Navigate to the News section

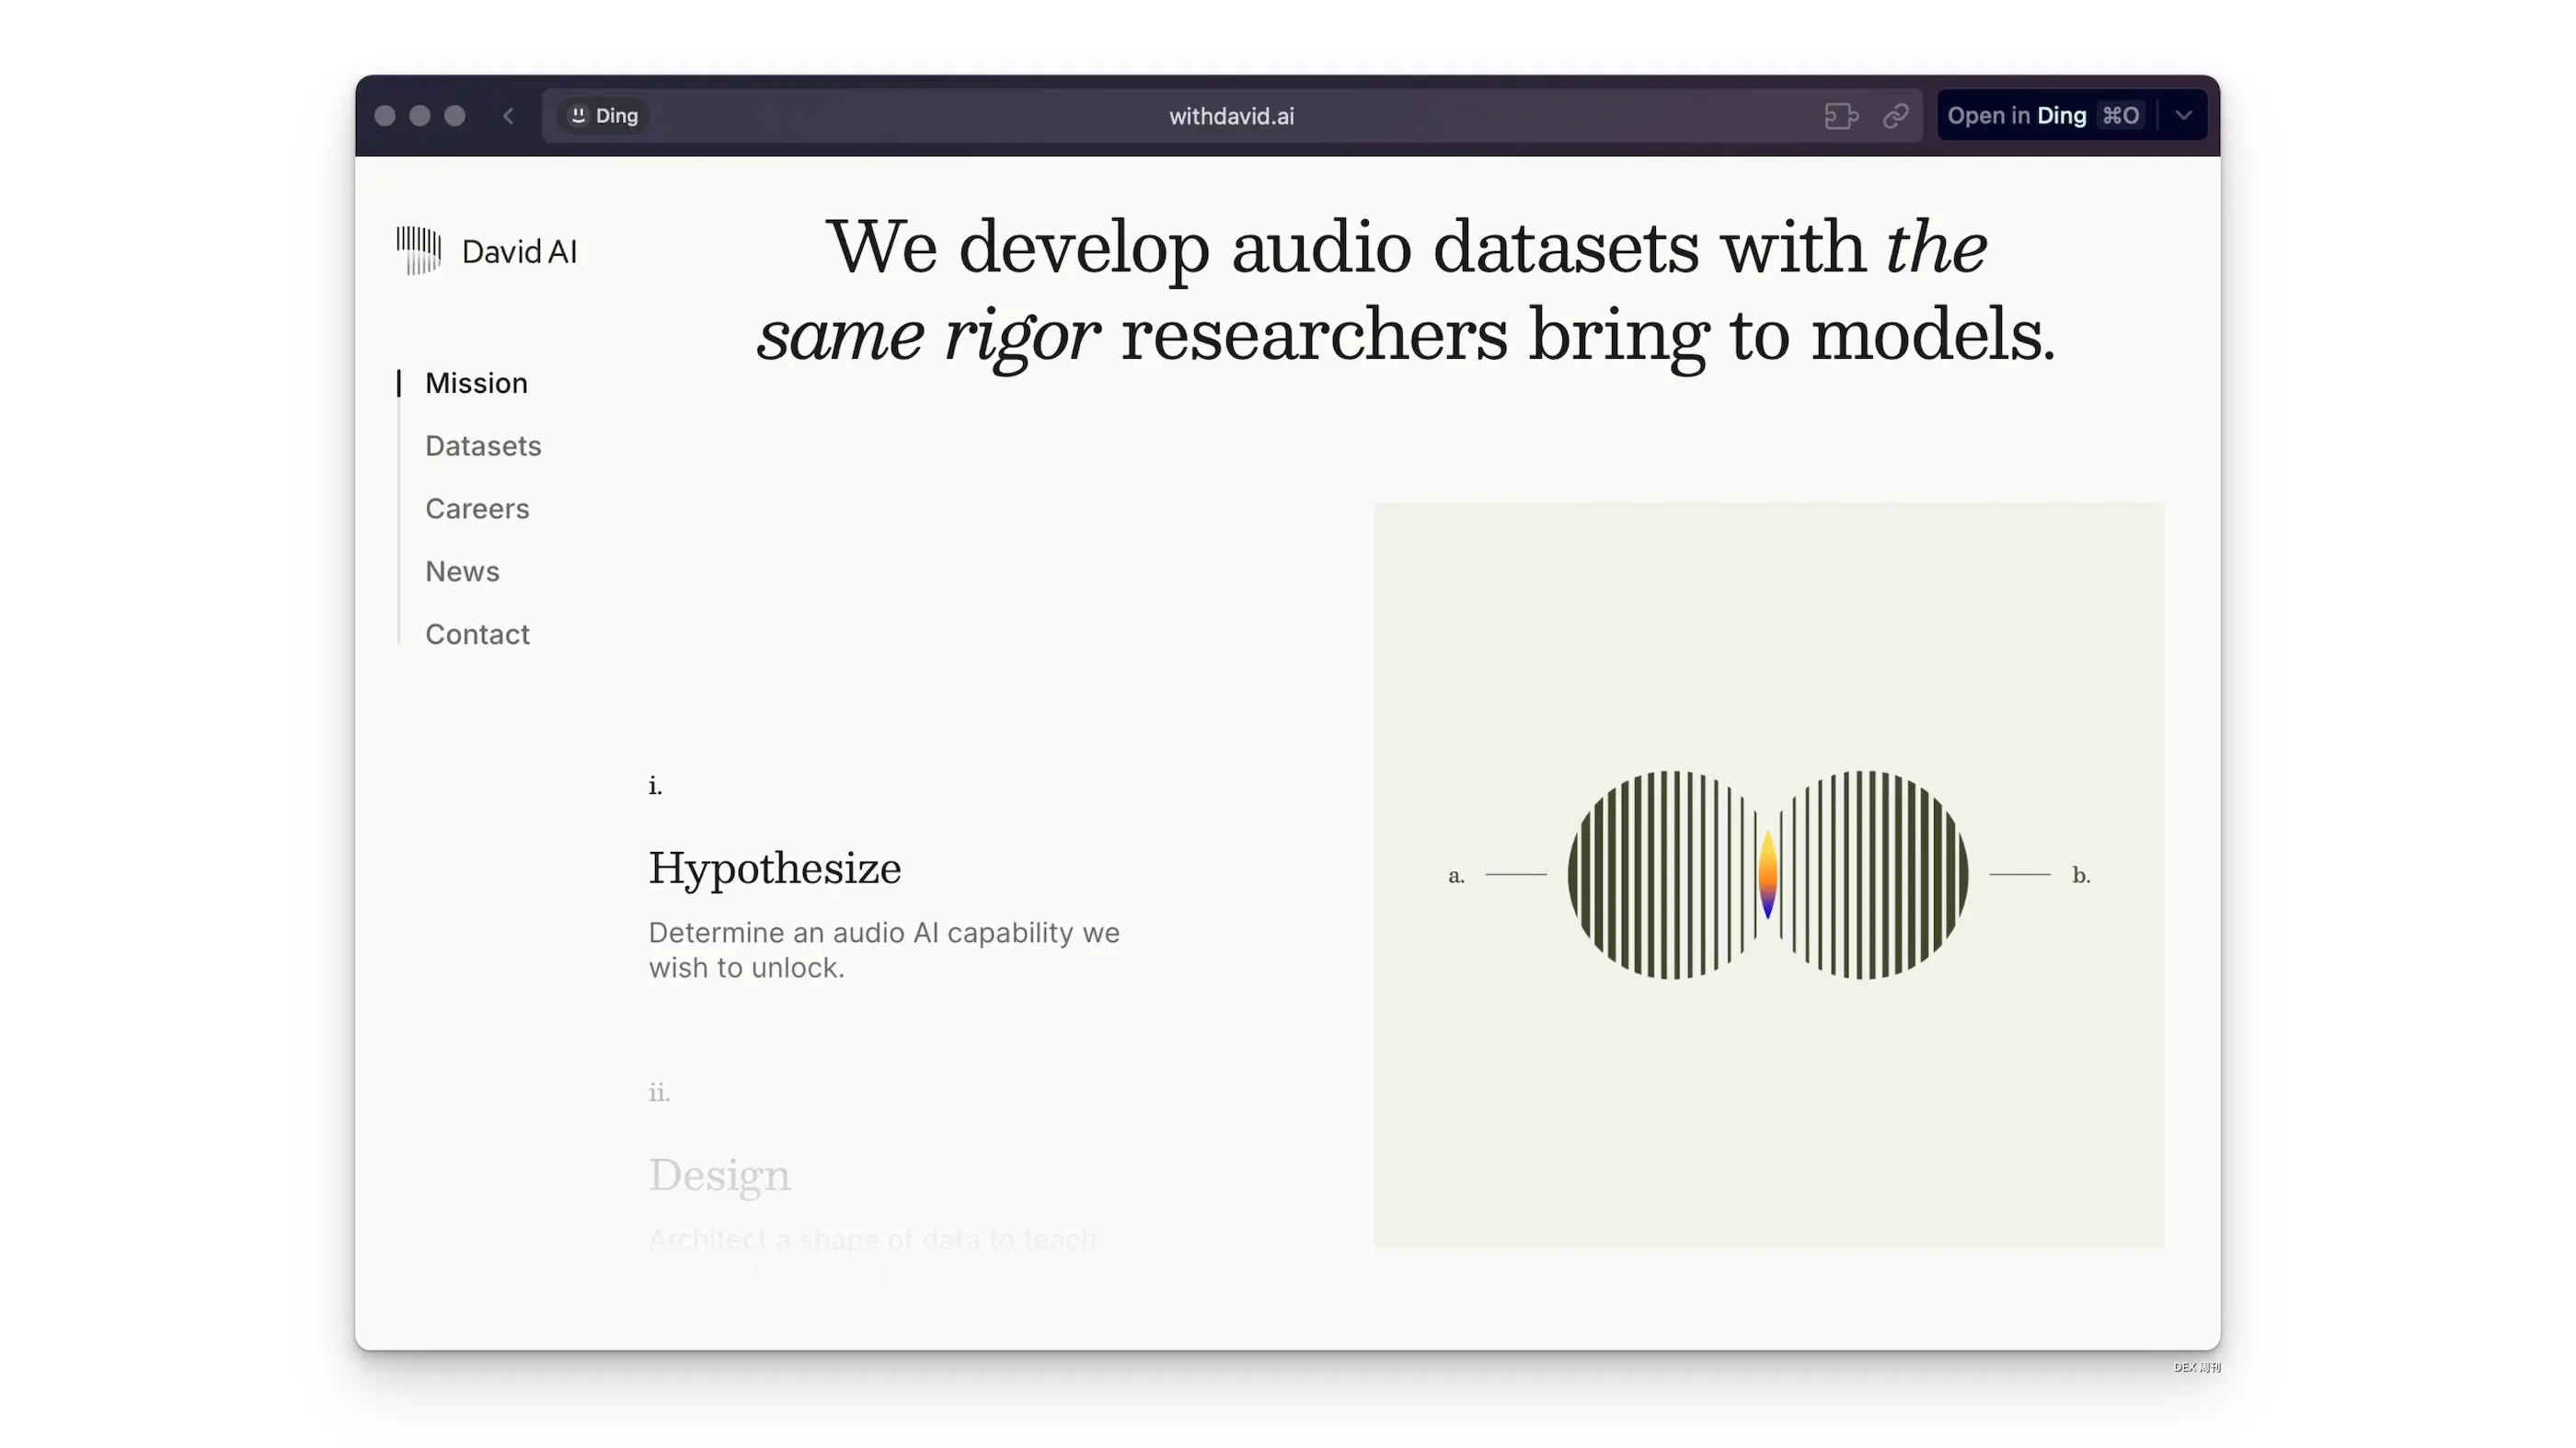click(462, 572)
